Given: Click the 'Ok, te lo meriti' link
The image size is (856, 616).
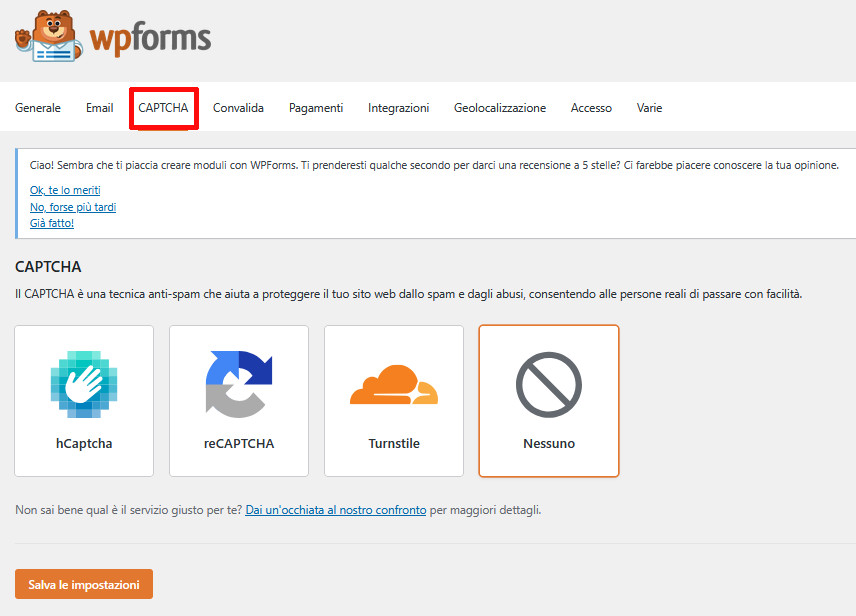Looking at the screenshot, I should coord(65,190).
